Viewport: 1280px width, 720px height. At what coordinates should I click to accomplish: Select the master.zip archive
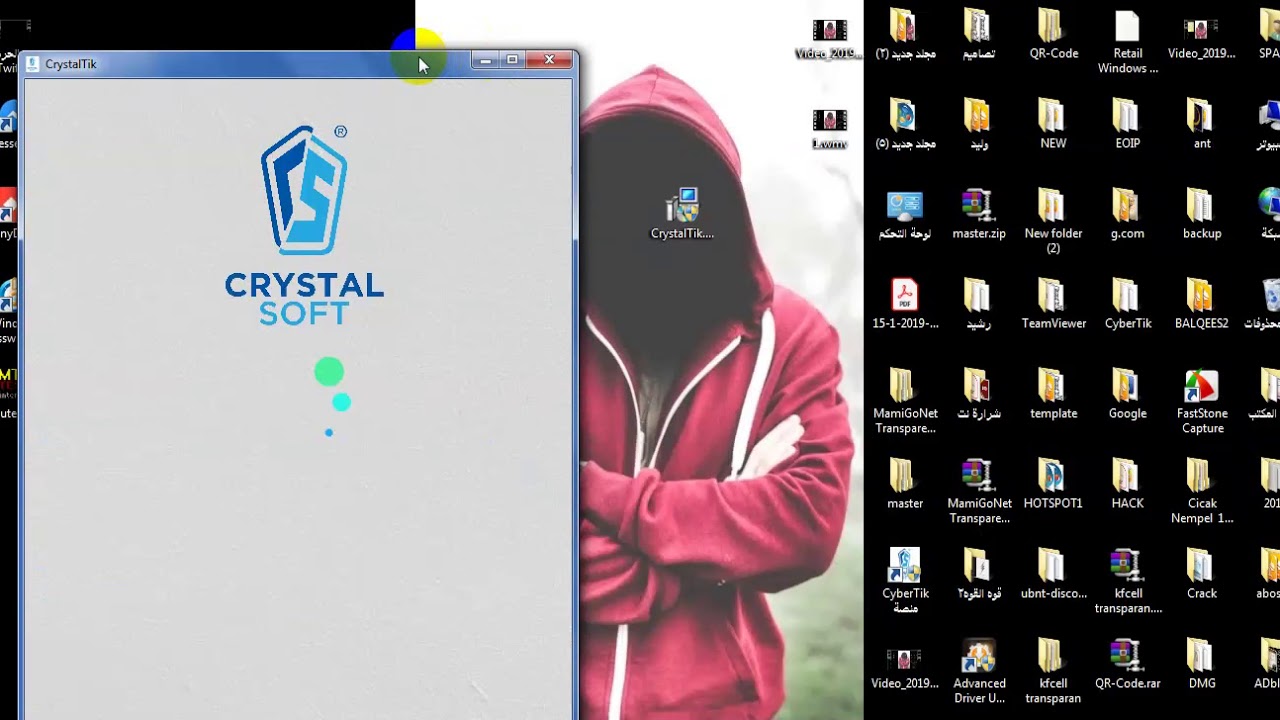978,215
